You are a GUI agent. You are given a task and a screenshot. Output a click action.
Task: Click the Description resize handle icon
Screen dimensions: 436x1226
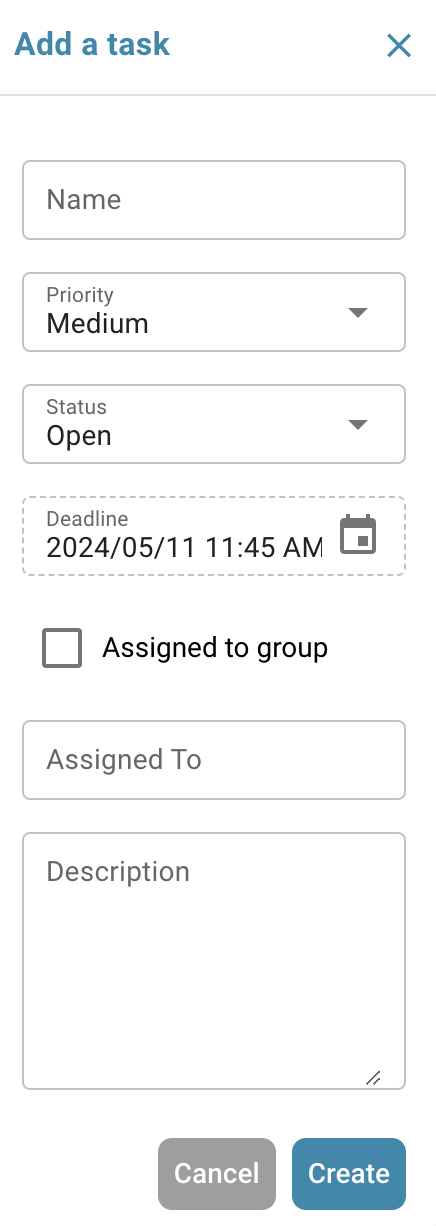(x=373, y=1077)
